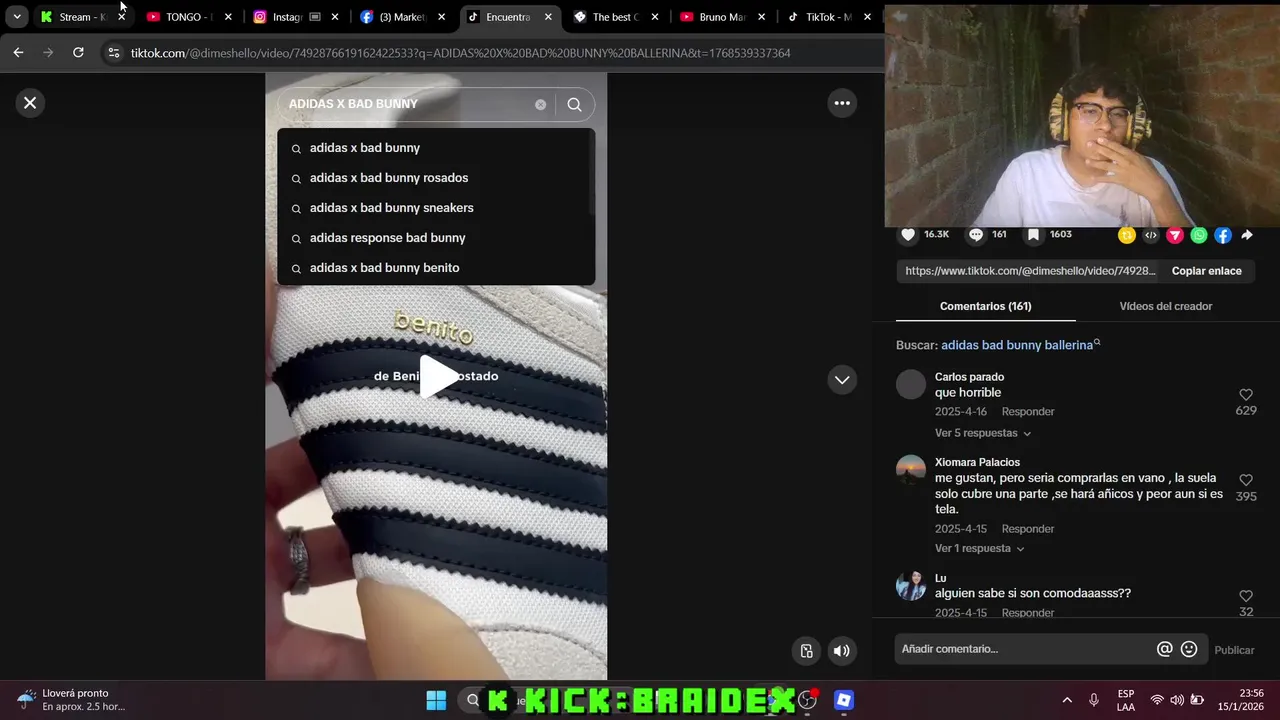Select suggestion adidas x bad bunny sneakers

(436, 208)
